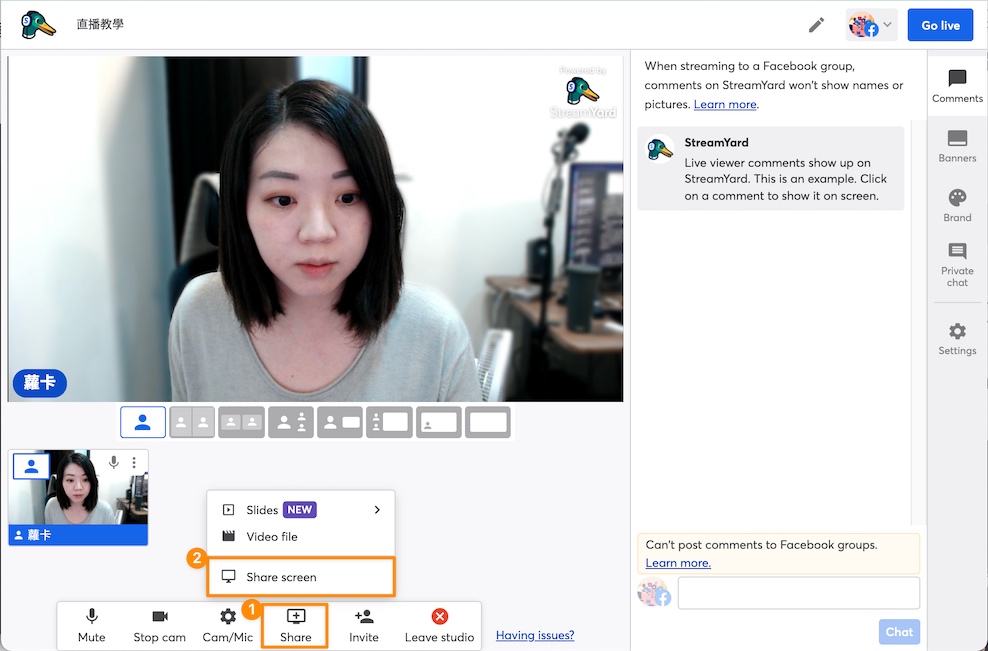This screenshot has width=988, height=651.
Task: Edit broadcast title with pencil icon
Action: click(817, 25)
